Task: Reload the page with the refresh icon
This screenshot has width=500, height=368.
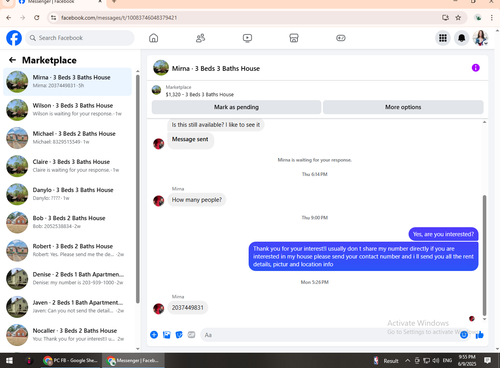Action: coord(37,18)
